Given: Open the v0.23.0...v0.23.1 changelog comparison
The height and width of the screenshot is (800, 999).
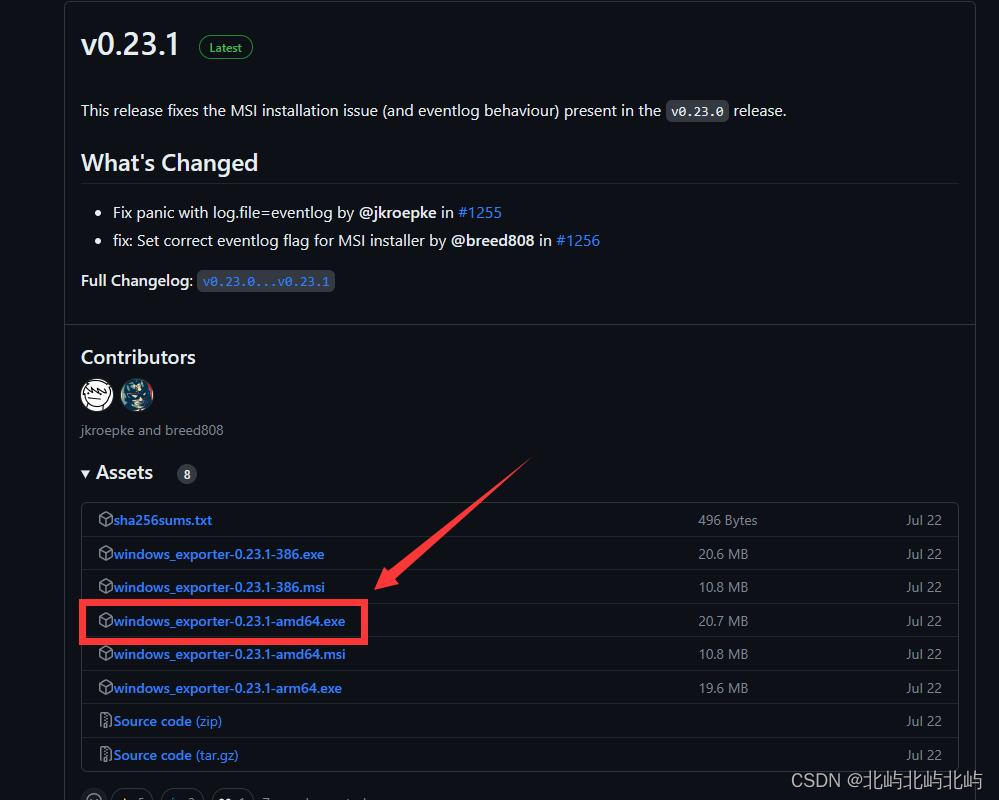Looking at the screenshot, I should coord(266,281).
